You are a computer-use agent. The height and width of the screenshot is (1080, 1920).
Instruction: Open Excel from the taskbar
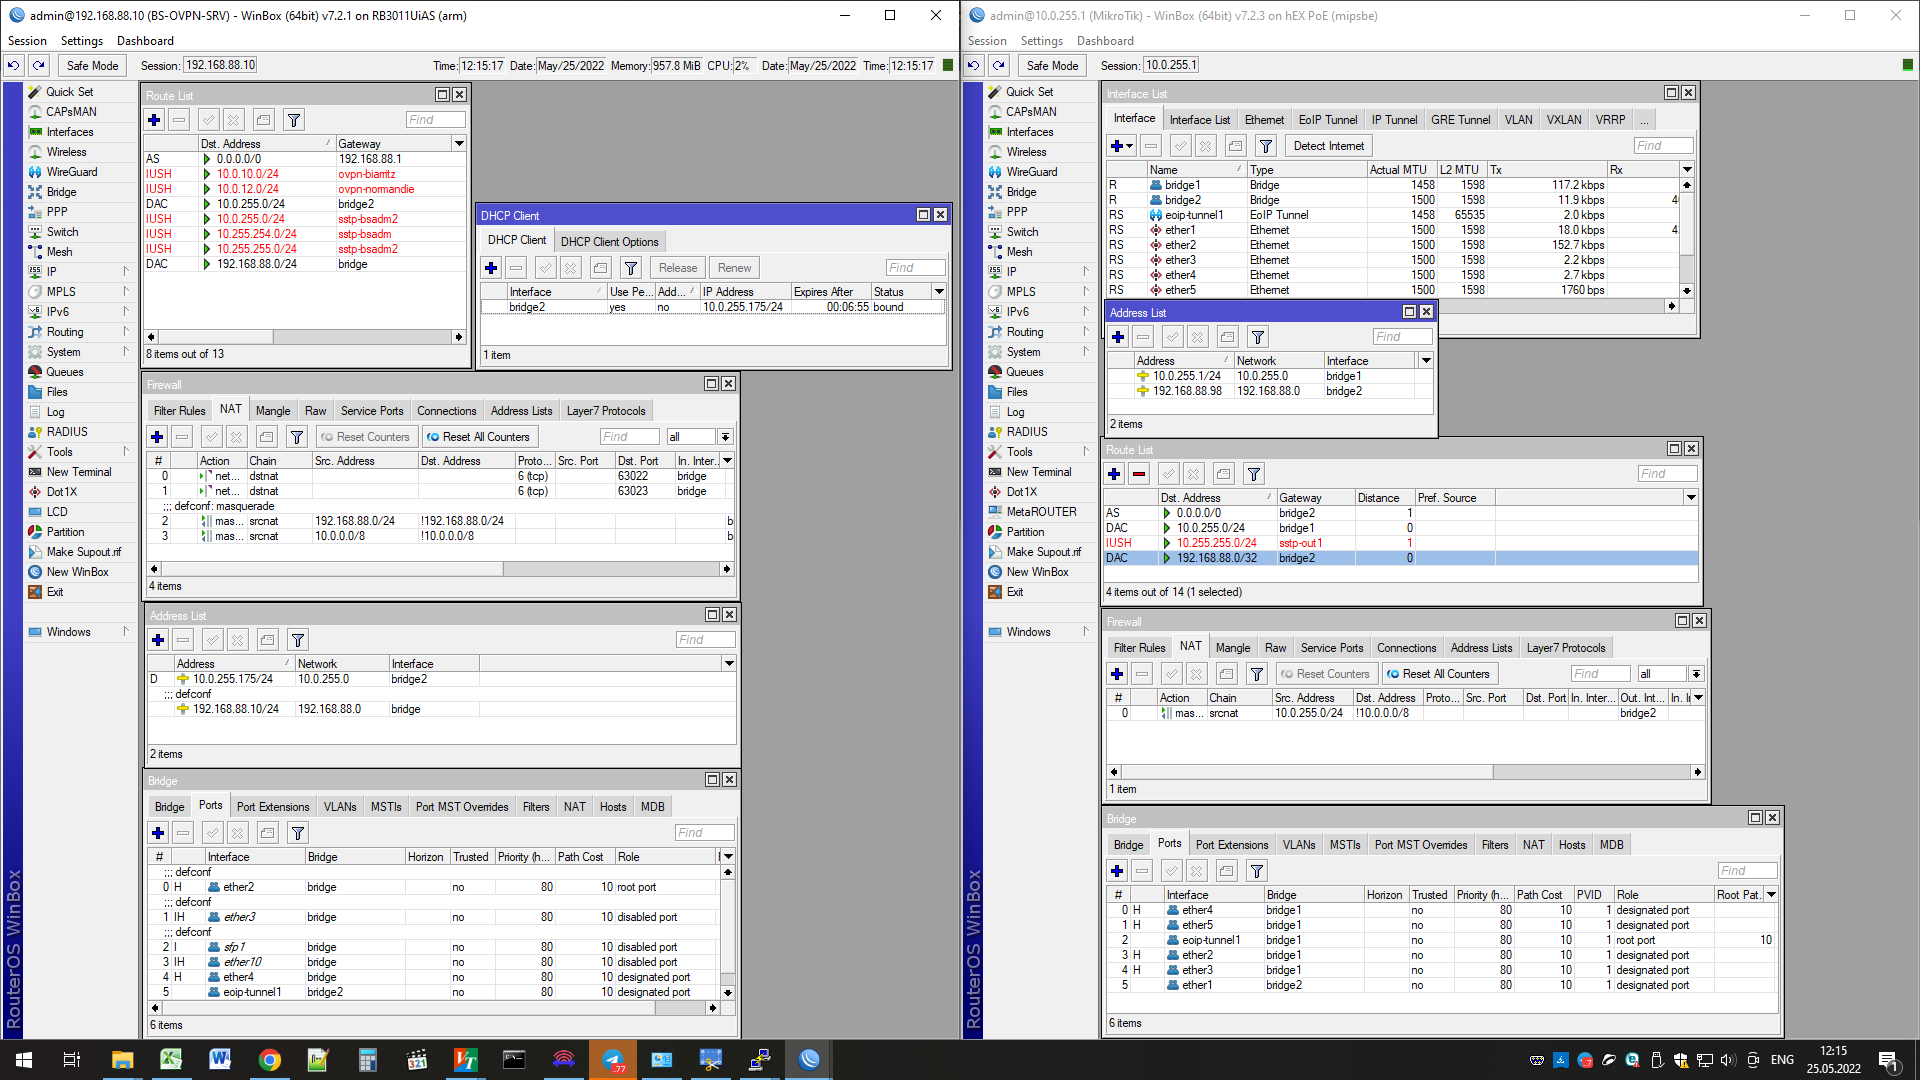(x=171, y=1060)
